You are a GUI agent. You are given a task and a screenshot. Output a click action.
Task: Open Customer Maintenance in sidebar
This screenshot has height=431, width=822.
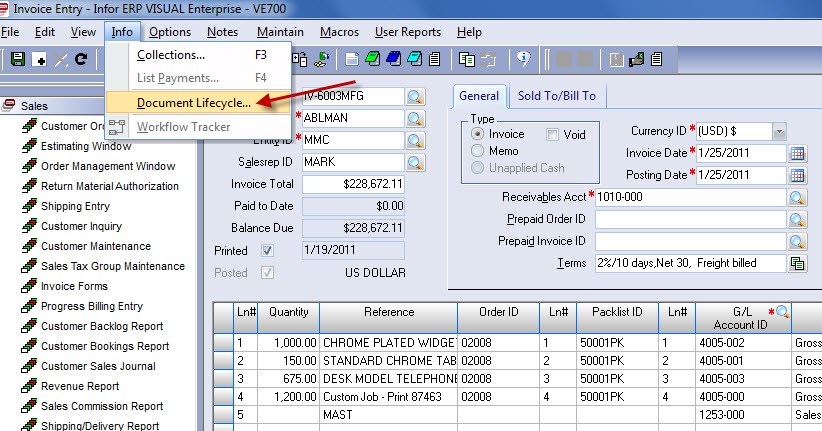[96, 246]
